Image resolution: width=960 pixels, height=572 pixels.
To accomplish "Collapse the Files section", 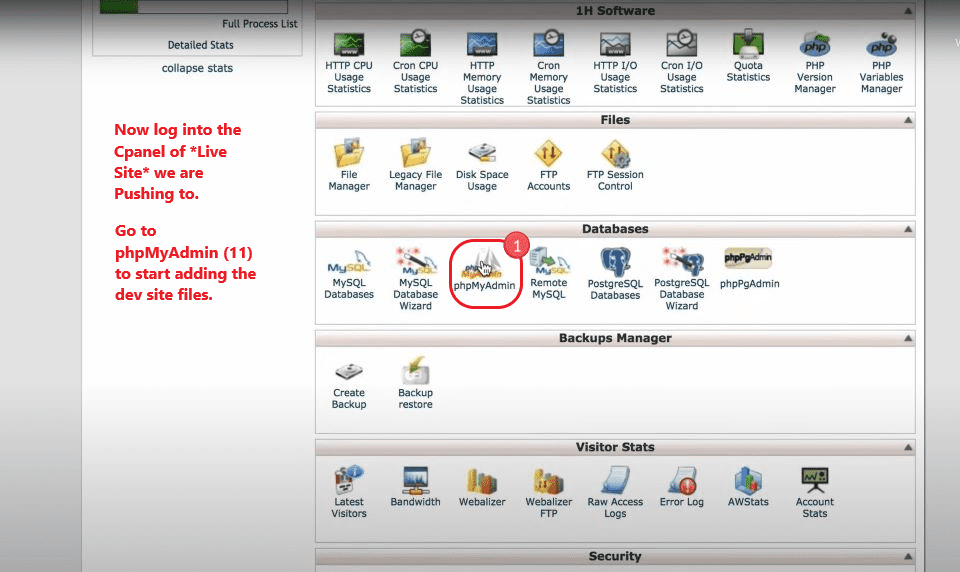I will pyautogui.click(x=908, y=120).
